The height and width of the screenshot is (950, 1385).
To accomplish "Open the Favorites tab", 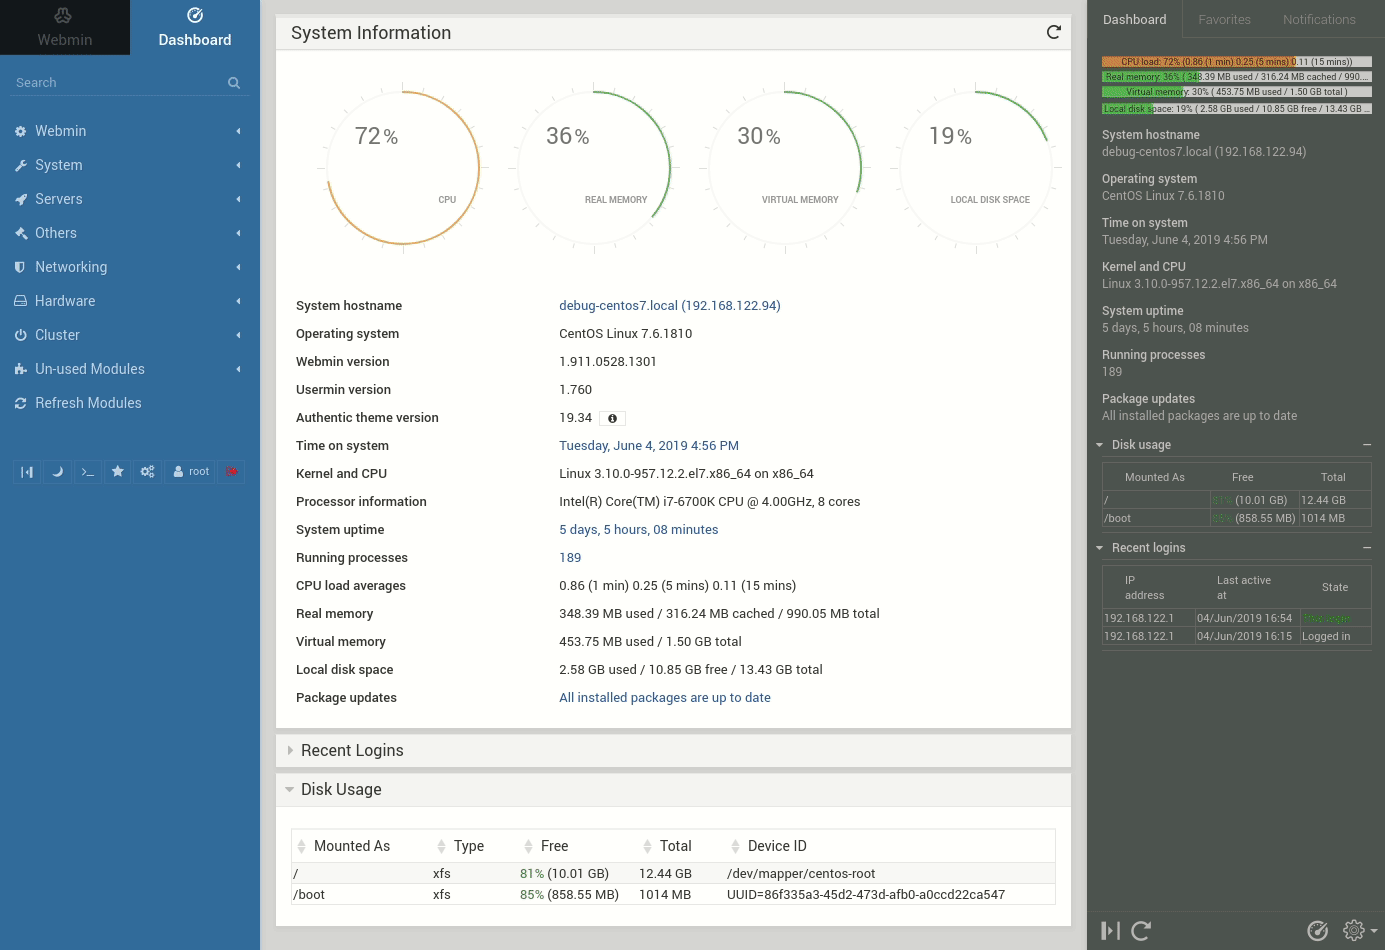I will tap(1224, 19).
